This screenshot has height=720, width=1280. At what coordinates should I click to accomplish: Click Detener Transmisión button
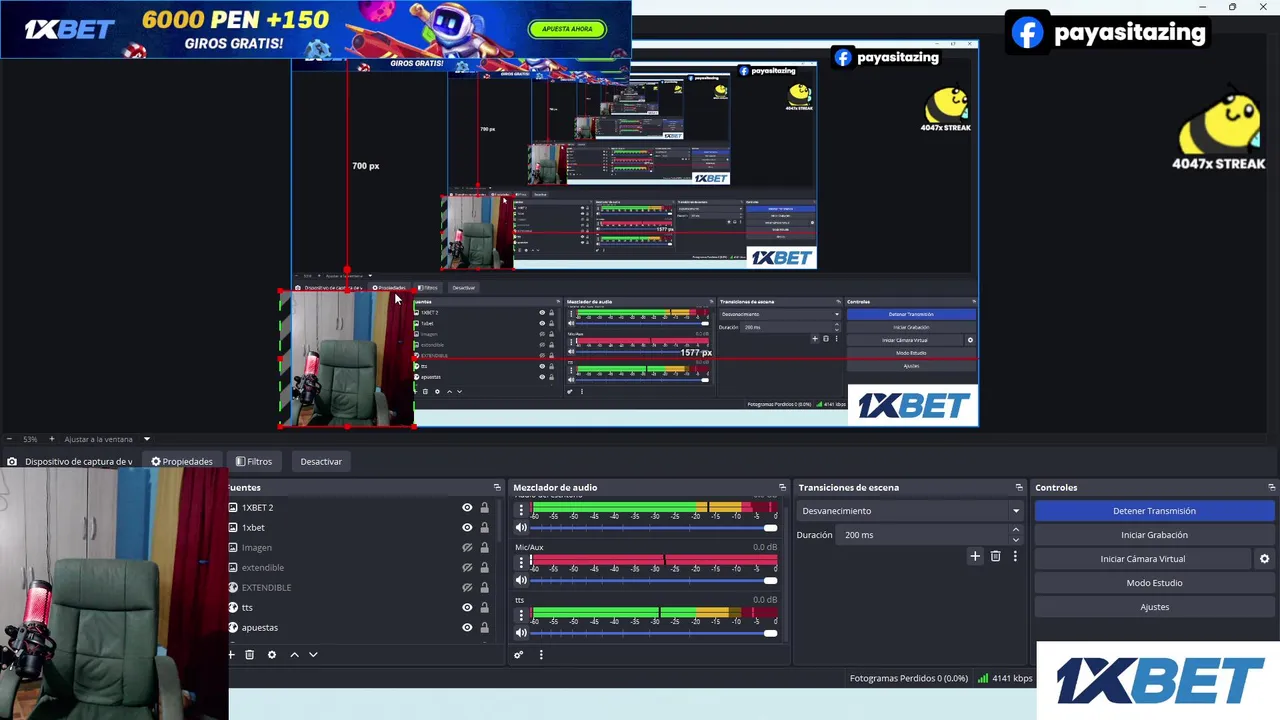[1154, 511]
